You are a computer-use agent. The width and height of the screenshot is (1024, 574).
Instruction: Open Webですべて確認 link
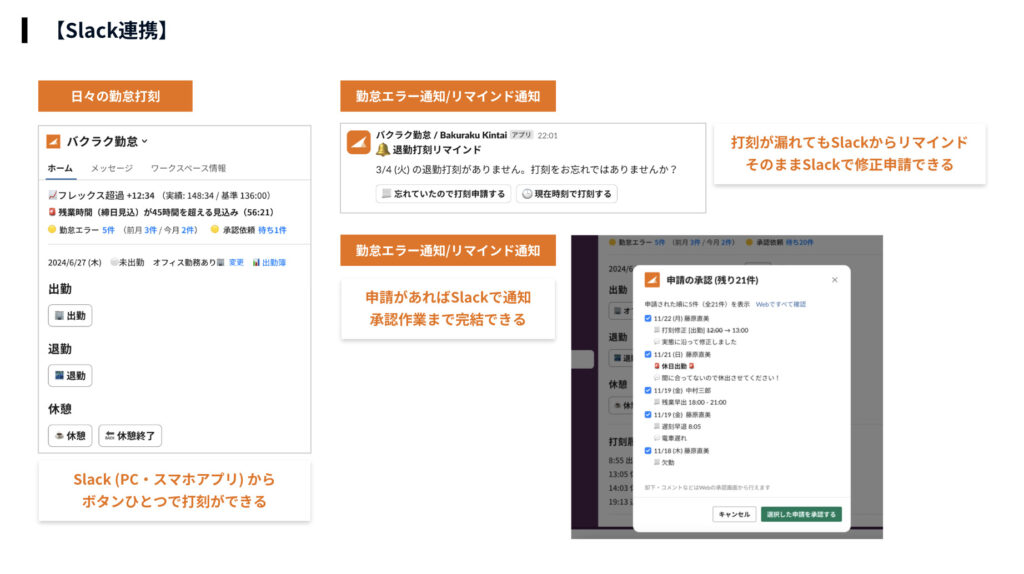780,304
